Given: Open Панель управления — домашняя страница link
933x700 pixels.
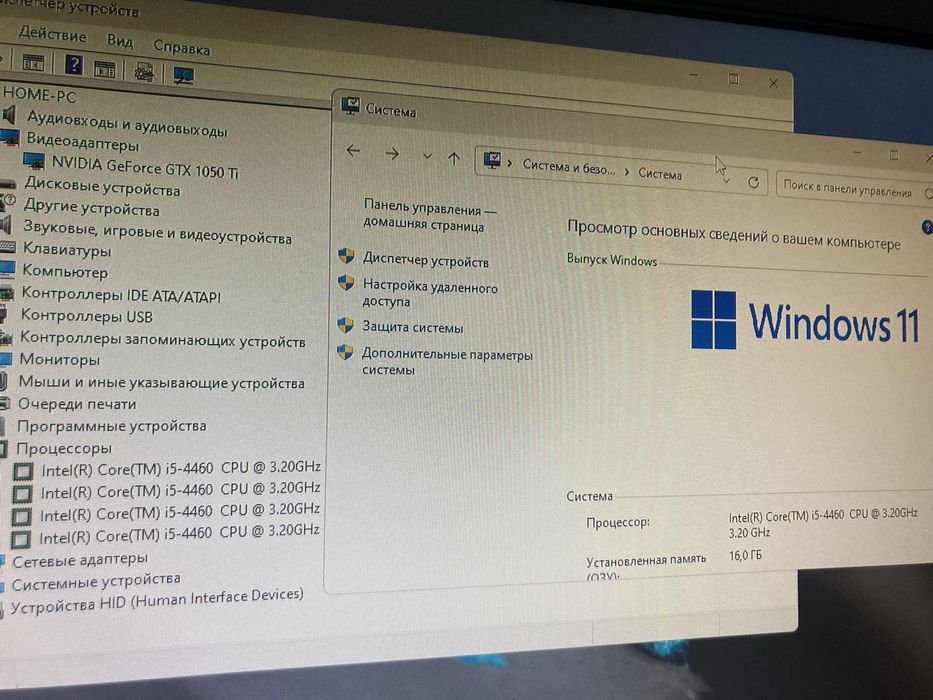Looking at the screenshot, I should [430, 217].
